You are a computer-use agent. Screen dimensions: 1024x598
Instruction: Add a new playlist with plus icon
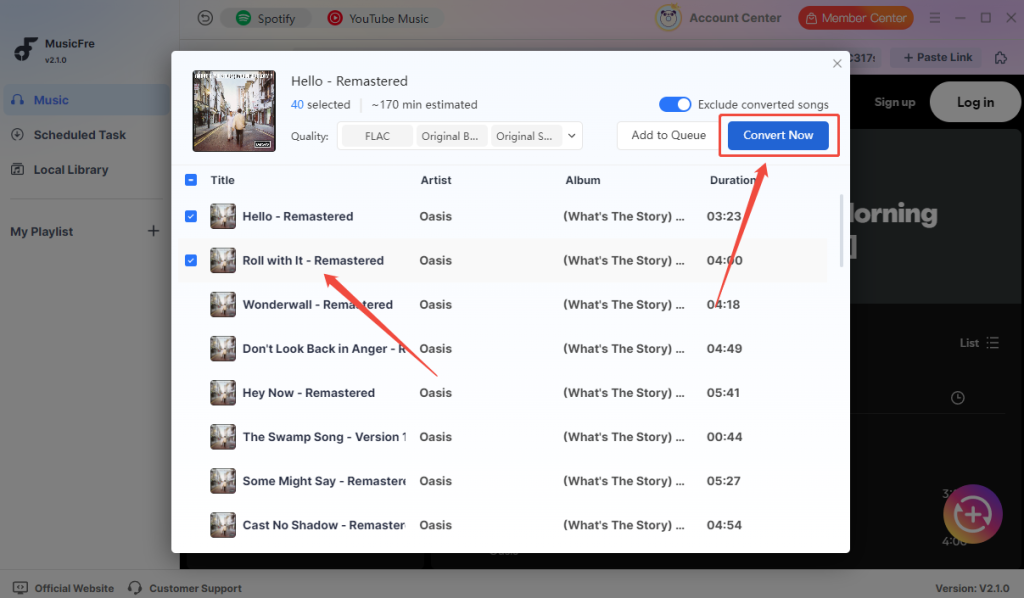click(x=153, y=231)
